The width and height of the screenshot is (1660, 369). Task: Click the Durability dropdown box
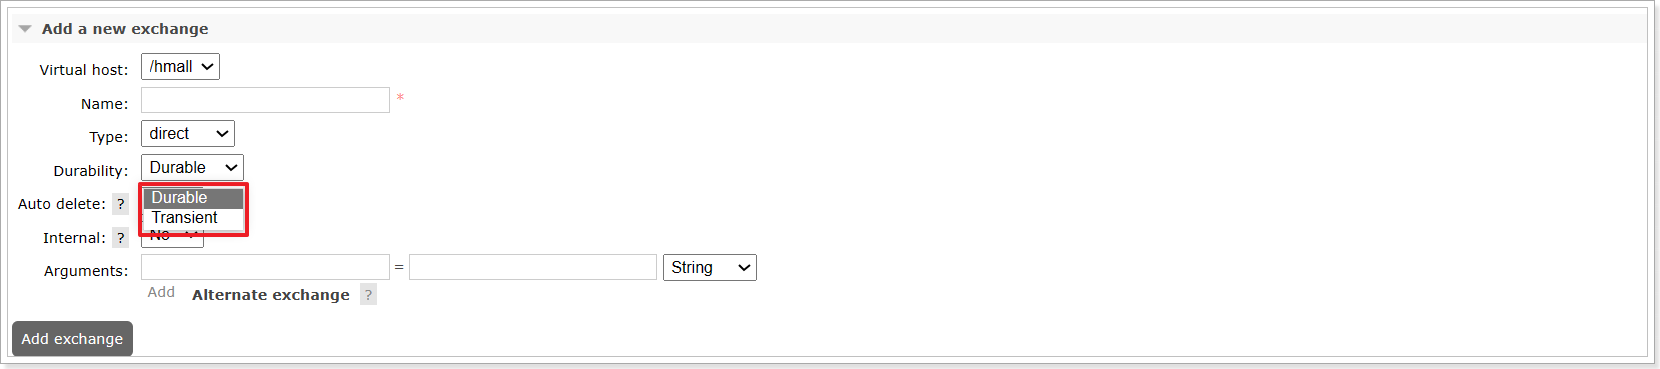click(x=192, y=168)
